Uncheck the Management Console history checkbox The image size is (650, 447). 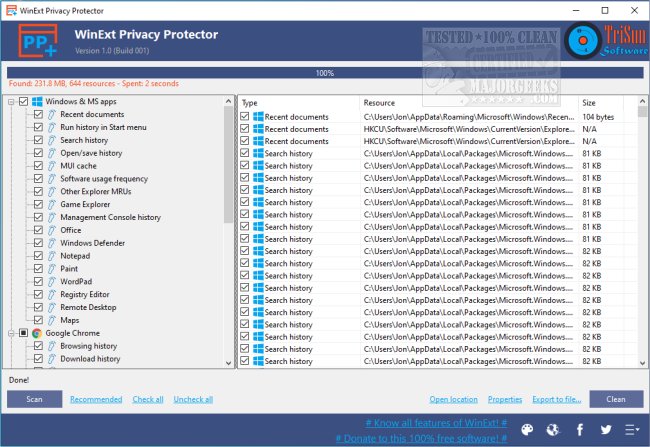click(x=38, y=217)
